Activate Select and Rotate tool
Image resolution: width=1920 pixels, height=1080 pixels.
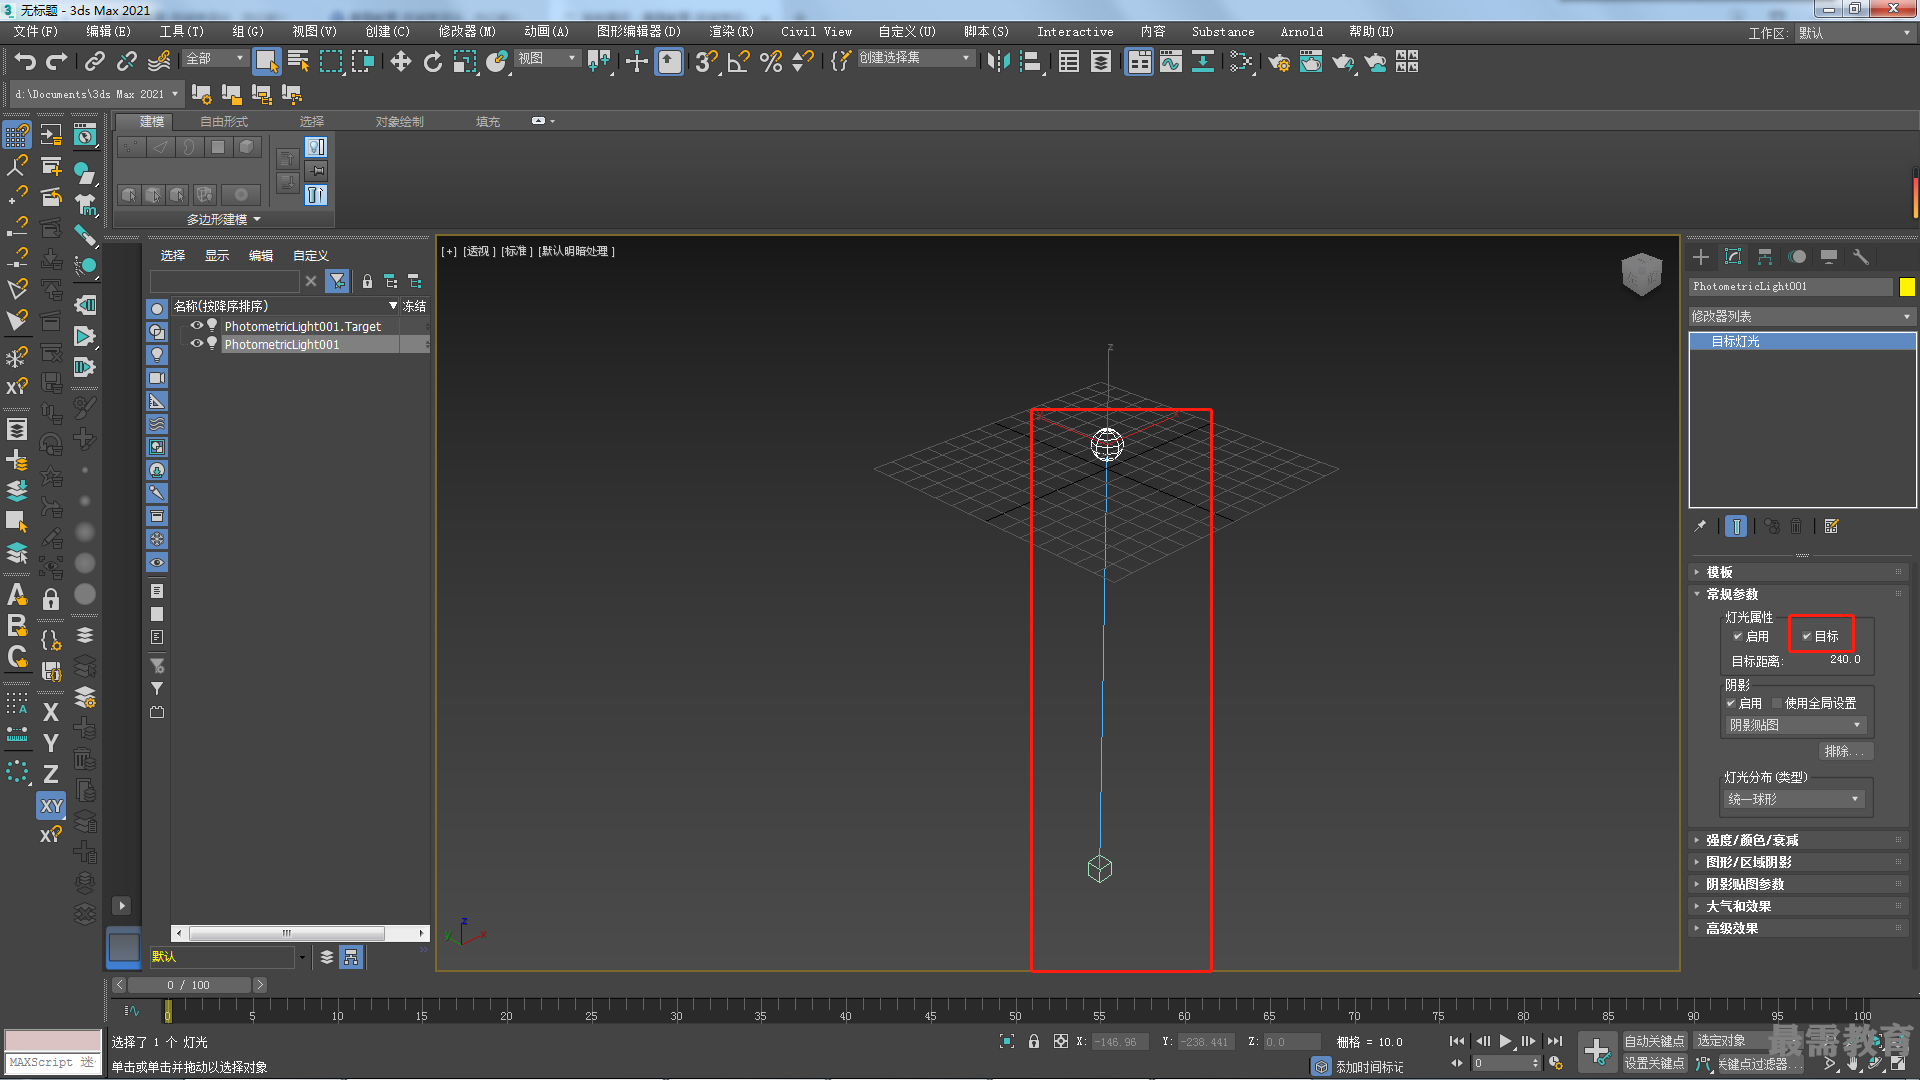click(433, 62)
